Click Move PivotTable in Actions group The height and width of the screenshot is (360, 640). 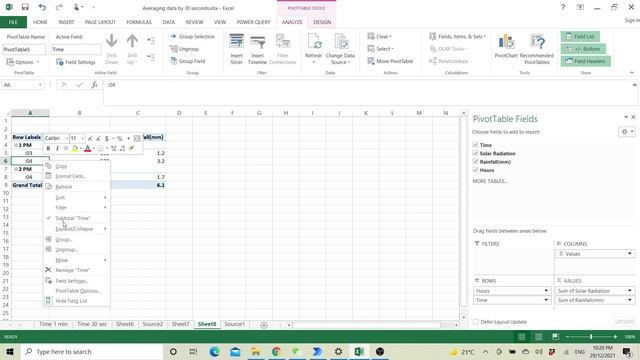point(391,61)
